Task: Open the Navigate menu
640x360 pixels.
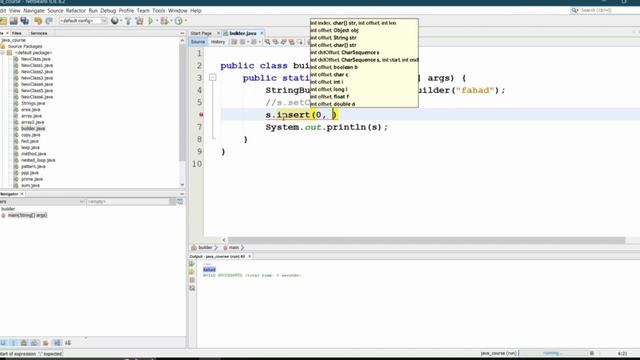Action: click(x=34, y=11)
